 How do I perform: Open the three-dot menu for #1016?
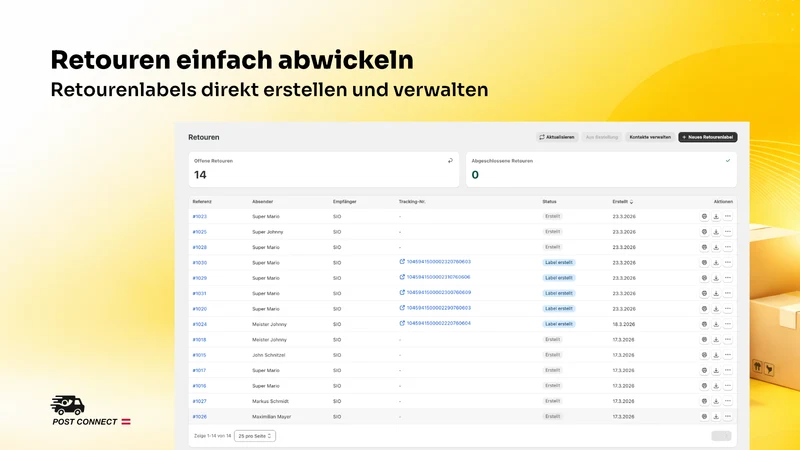tap(728, 386)
